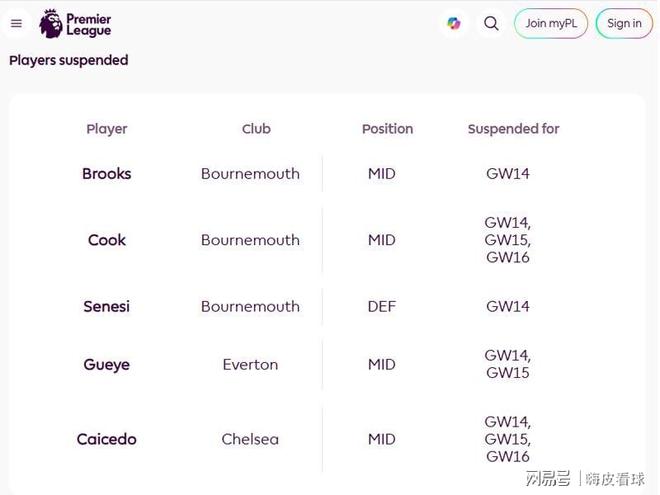This screenshot has height=495, width=660.
Task: Select the Position column header
Action: click(387, 129)
